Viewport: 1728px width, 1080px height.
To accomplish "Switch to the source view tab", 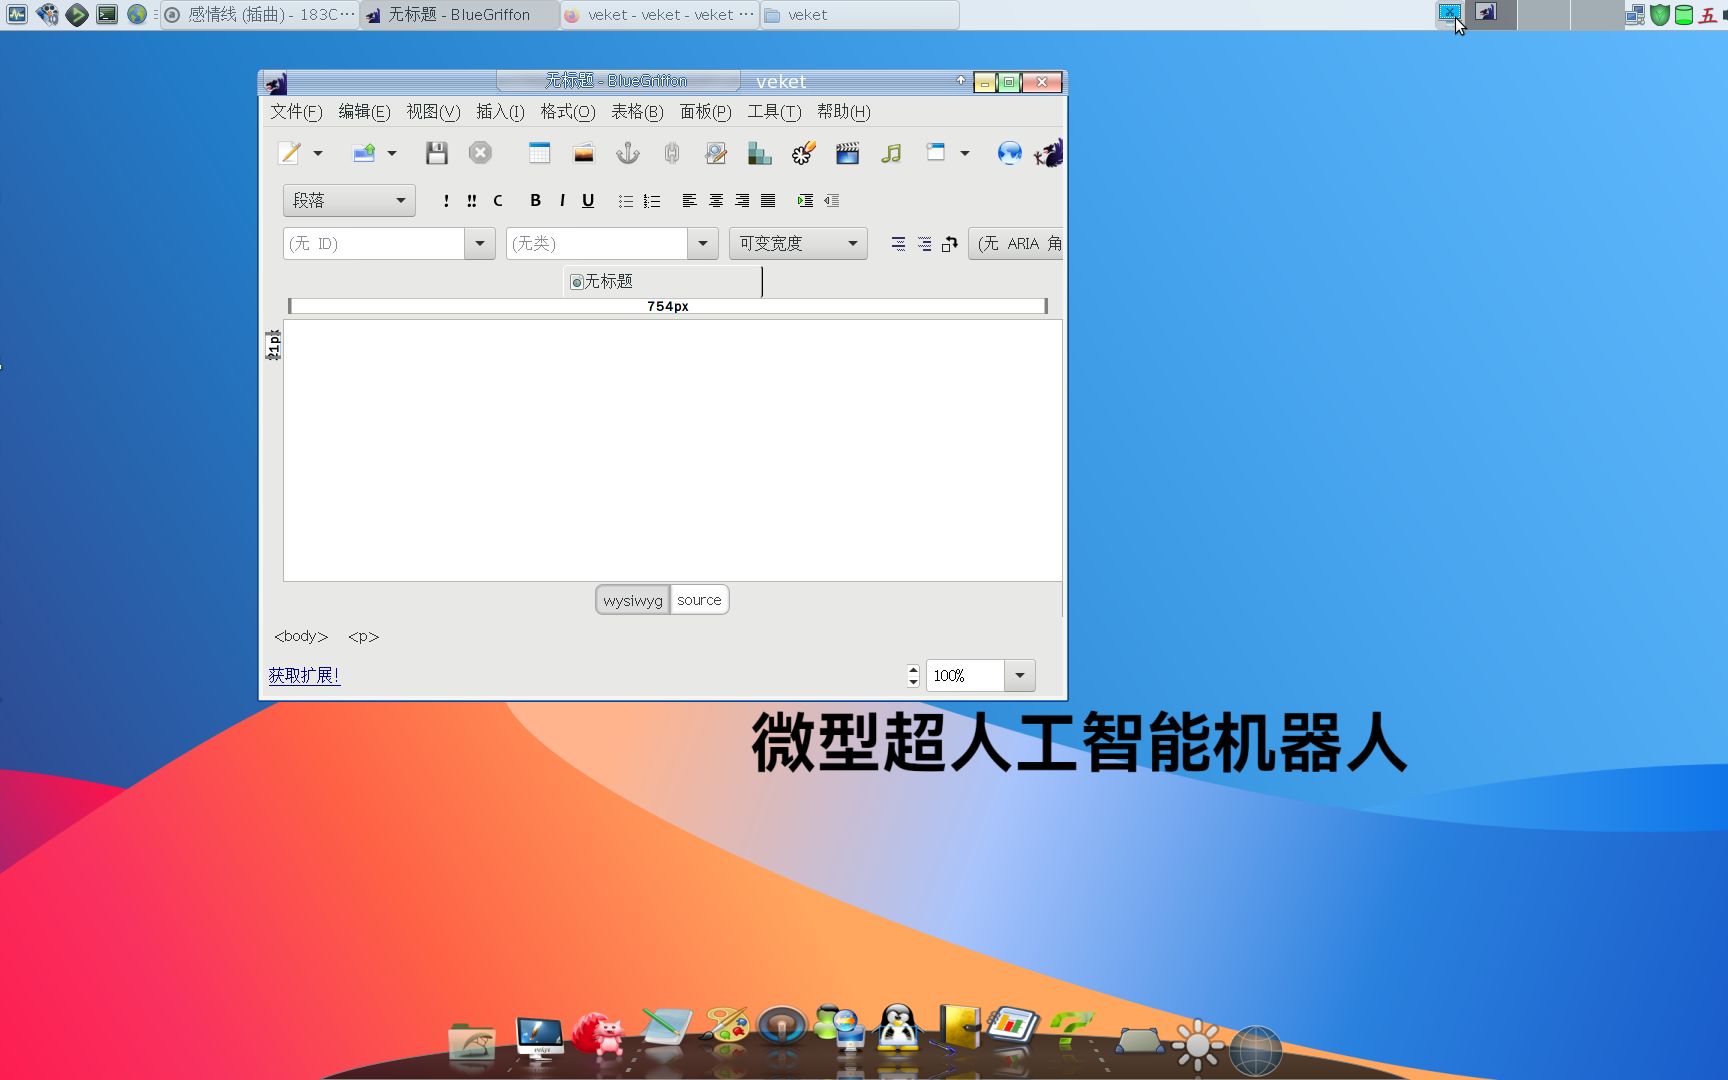I will pos(699,599).
